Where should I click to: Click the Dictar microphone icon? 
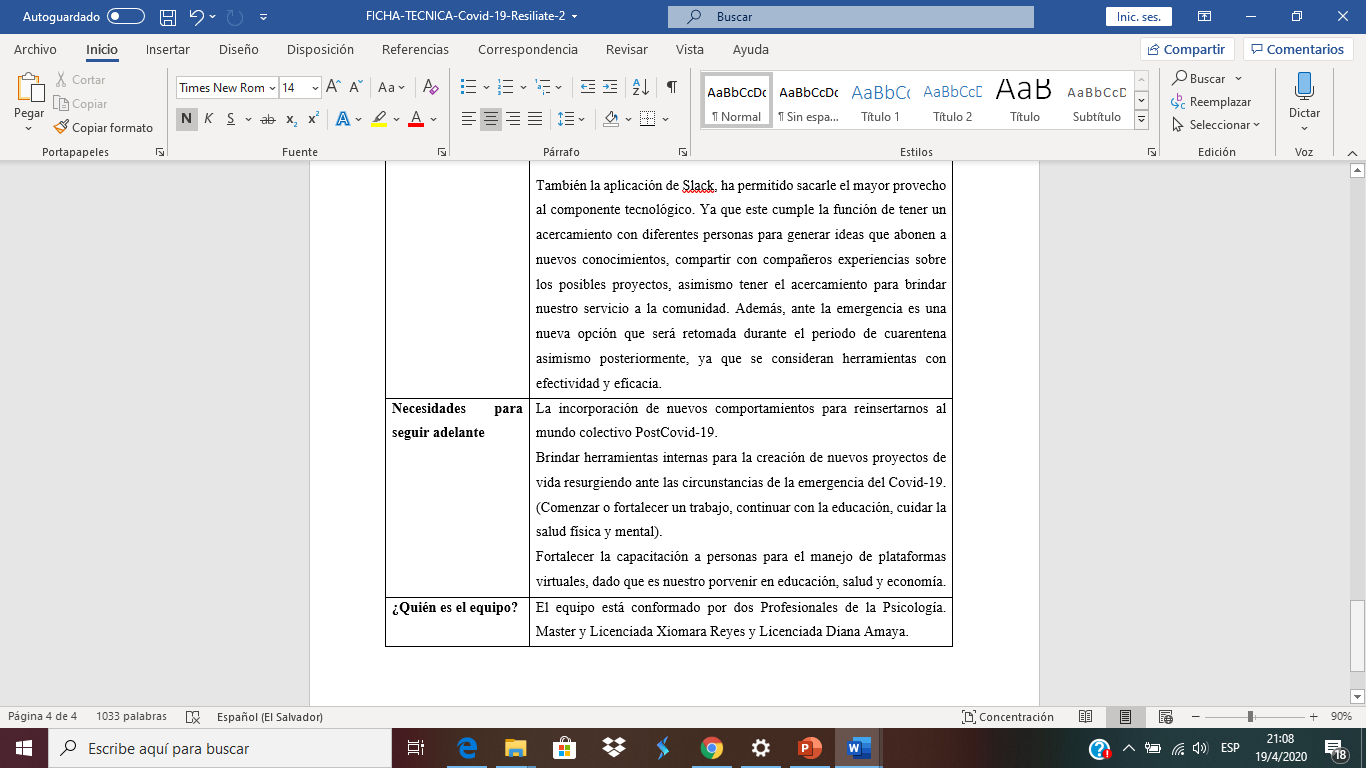click(1304, 86)
